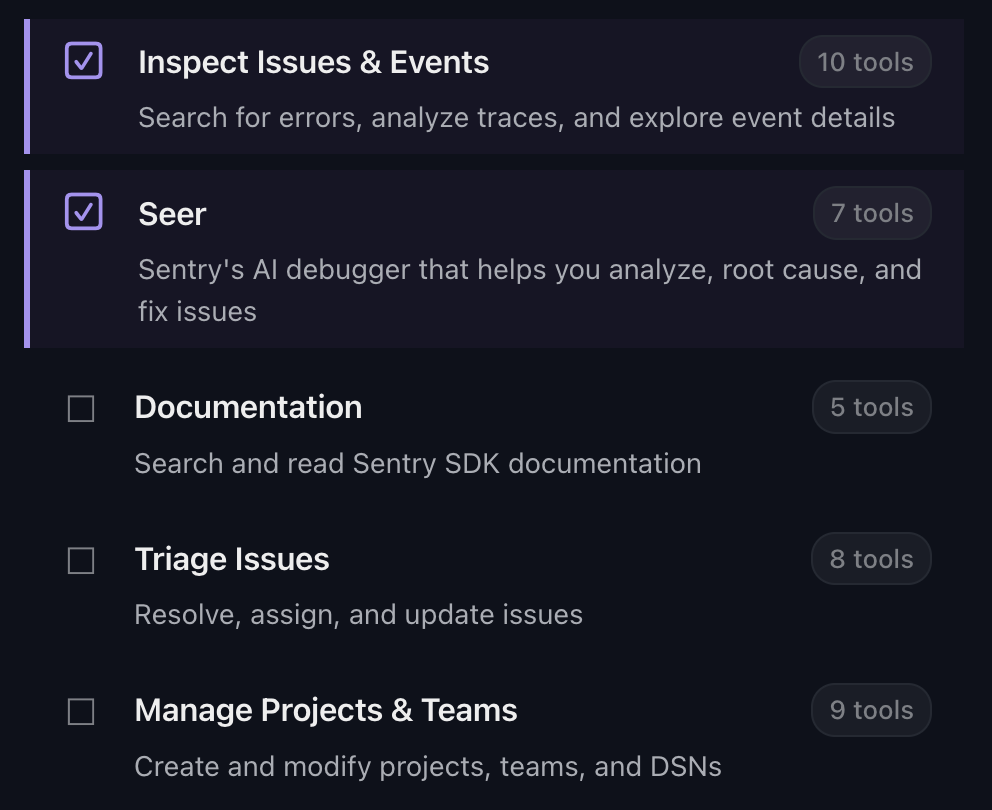This screenshot has width=992, height=810.
Task: Click the "Sentry's AI debugger" description text
Action: coord(529,270)
